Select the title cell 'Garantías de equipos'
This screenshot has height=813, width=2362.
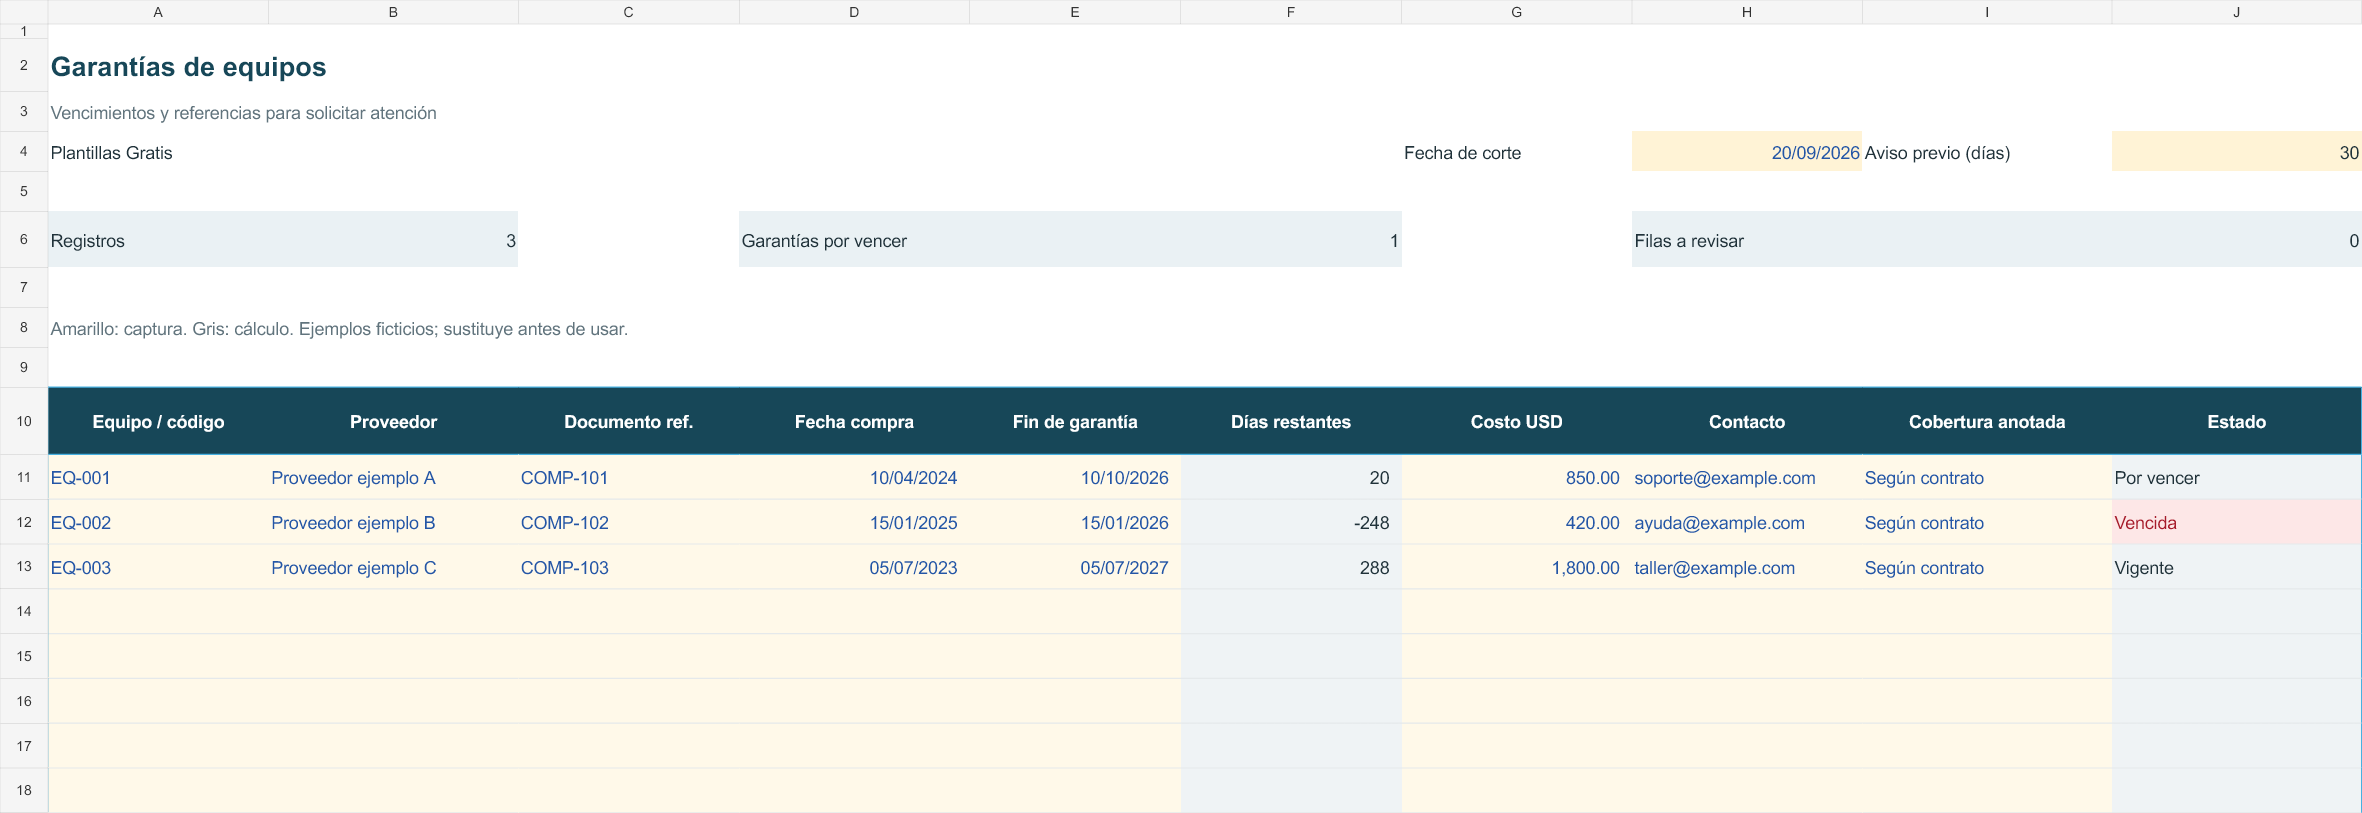click(188, 67)
